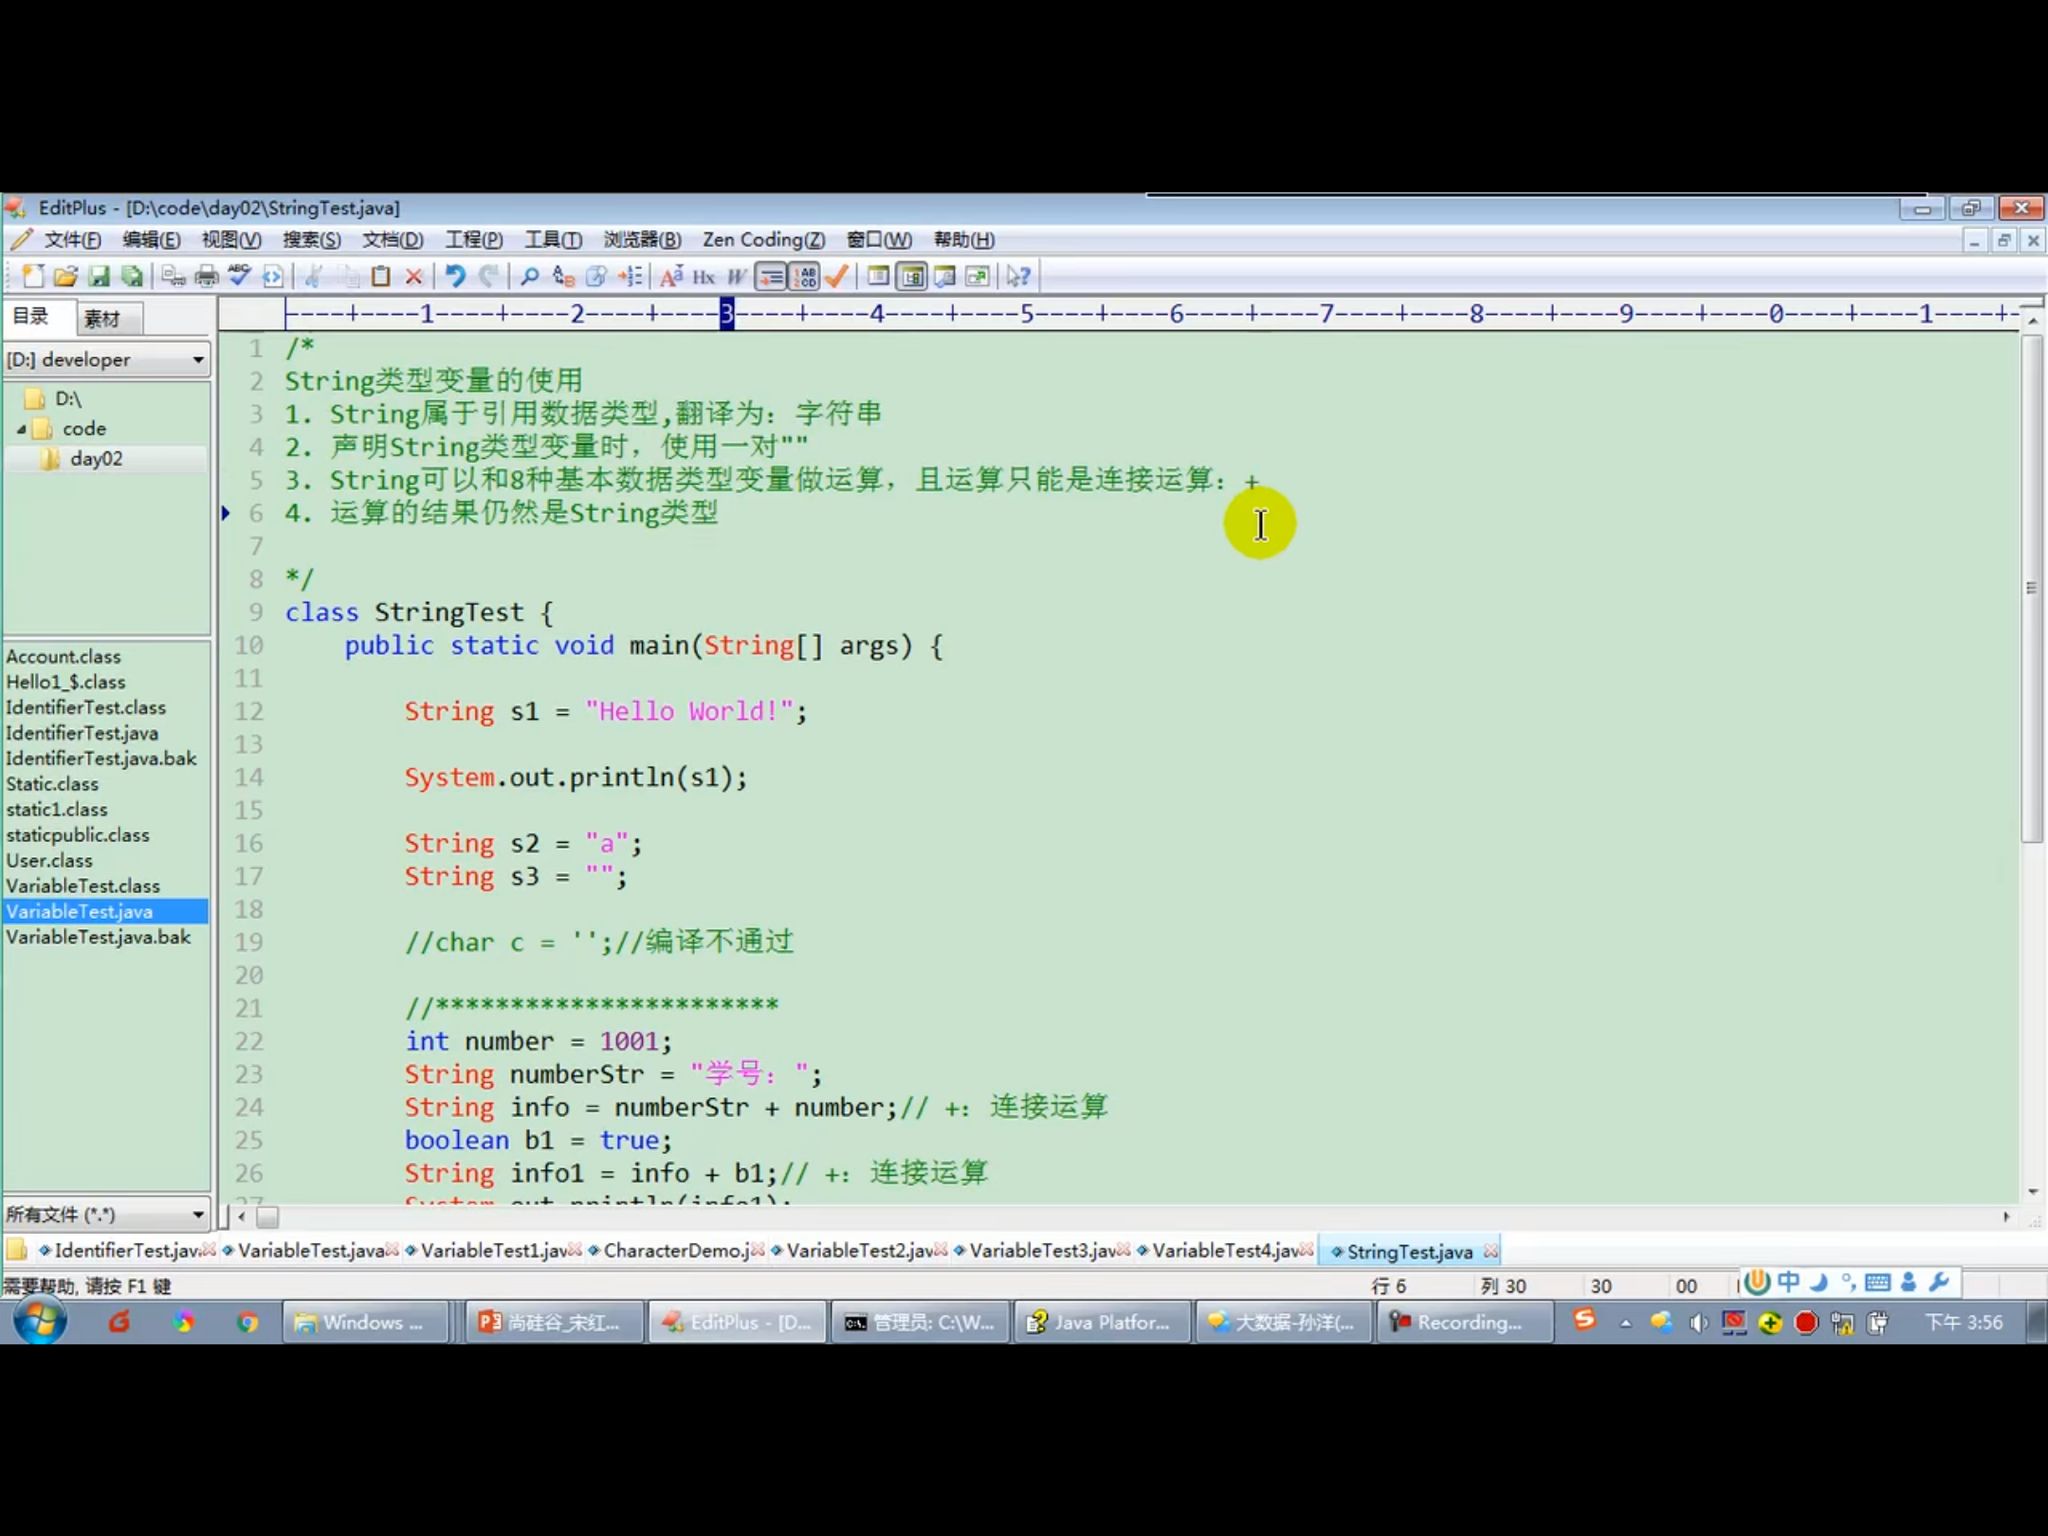Select the 目录 (Directory) tab
Screen dimensions: 2048x1536
(34, 316)
